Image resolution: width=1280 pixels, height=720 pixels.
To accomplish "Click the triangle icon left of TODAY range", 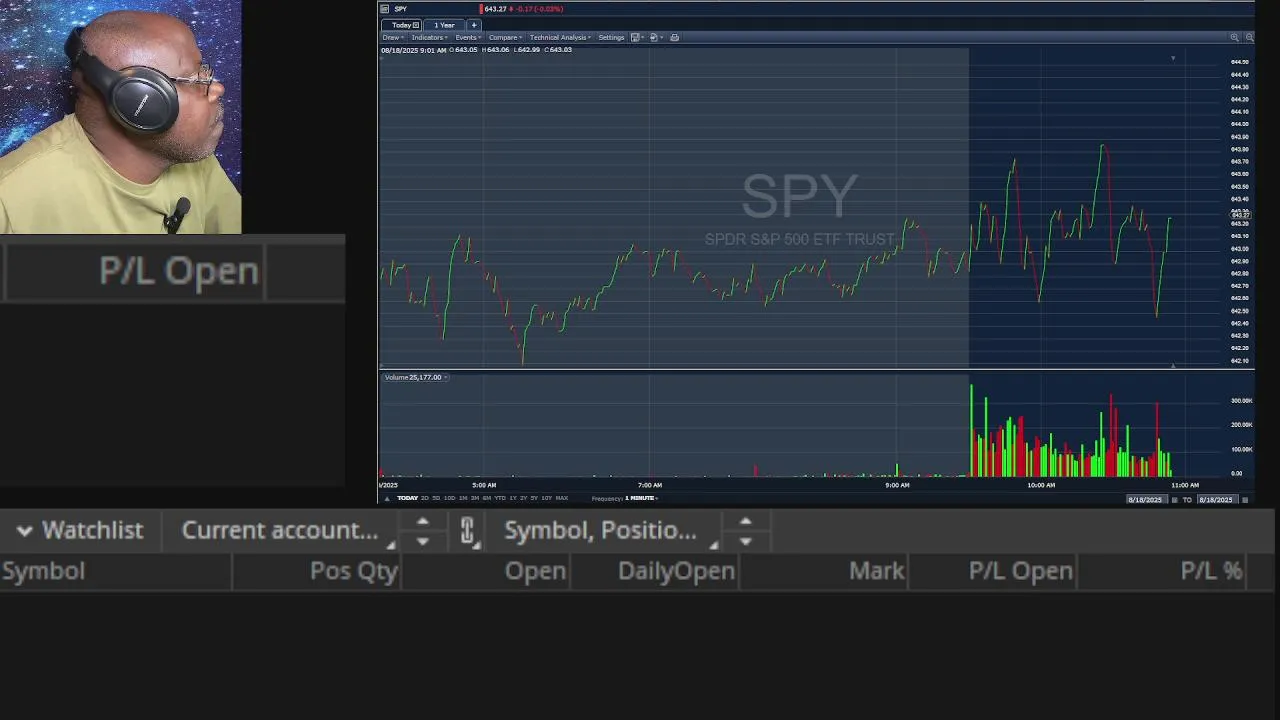I will [387, 498].
